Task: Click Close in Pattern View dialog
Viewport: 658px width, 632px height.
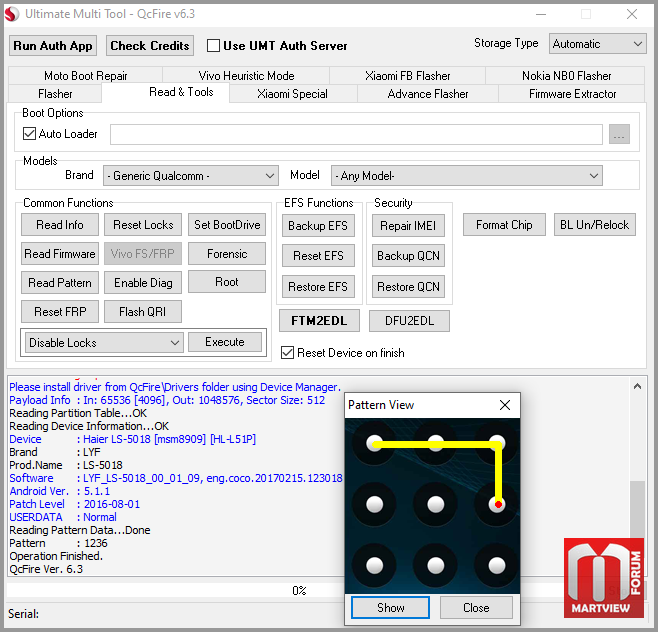Action: click(476, 608)
